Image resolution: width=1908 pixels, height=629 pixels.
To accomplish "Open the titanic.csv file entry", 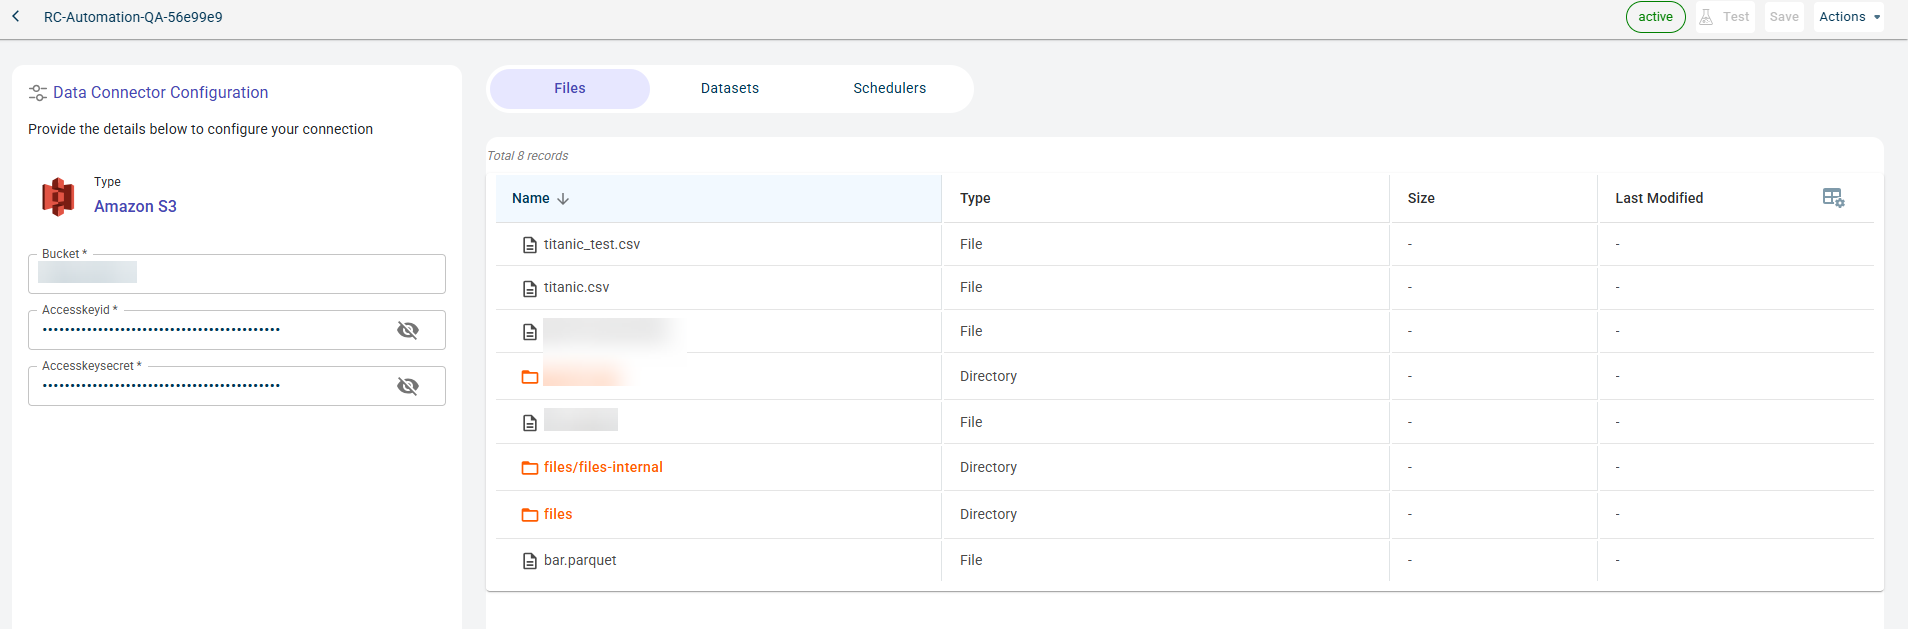I will [x=576, y=287].
